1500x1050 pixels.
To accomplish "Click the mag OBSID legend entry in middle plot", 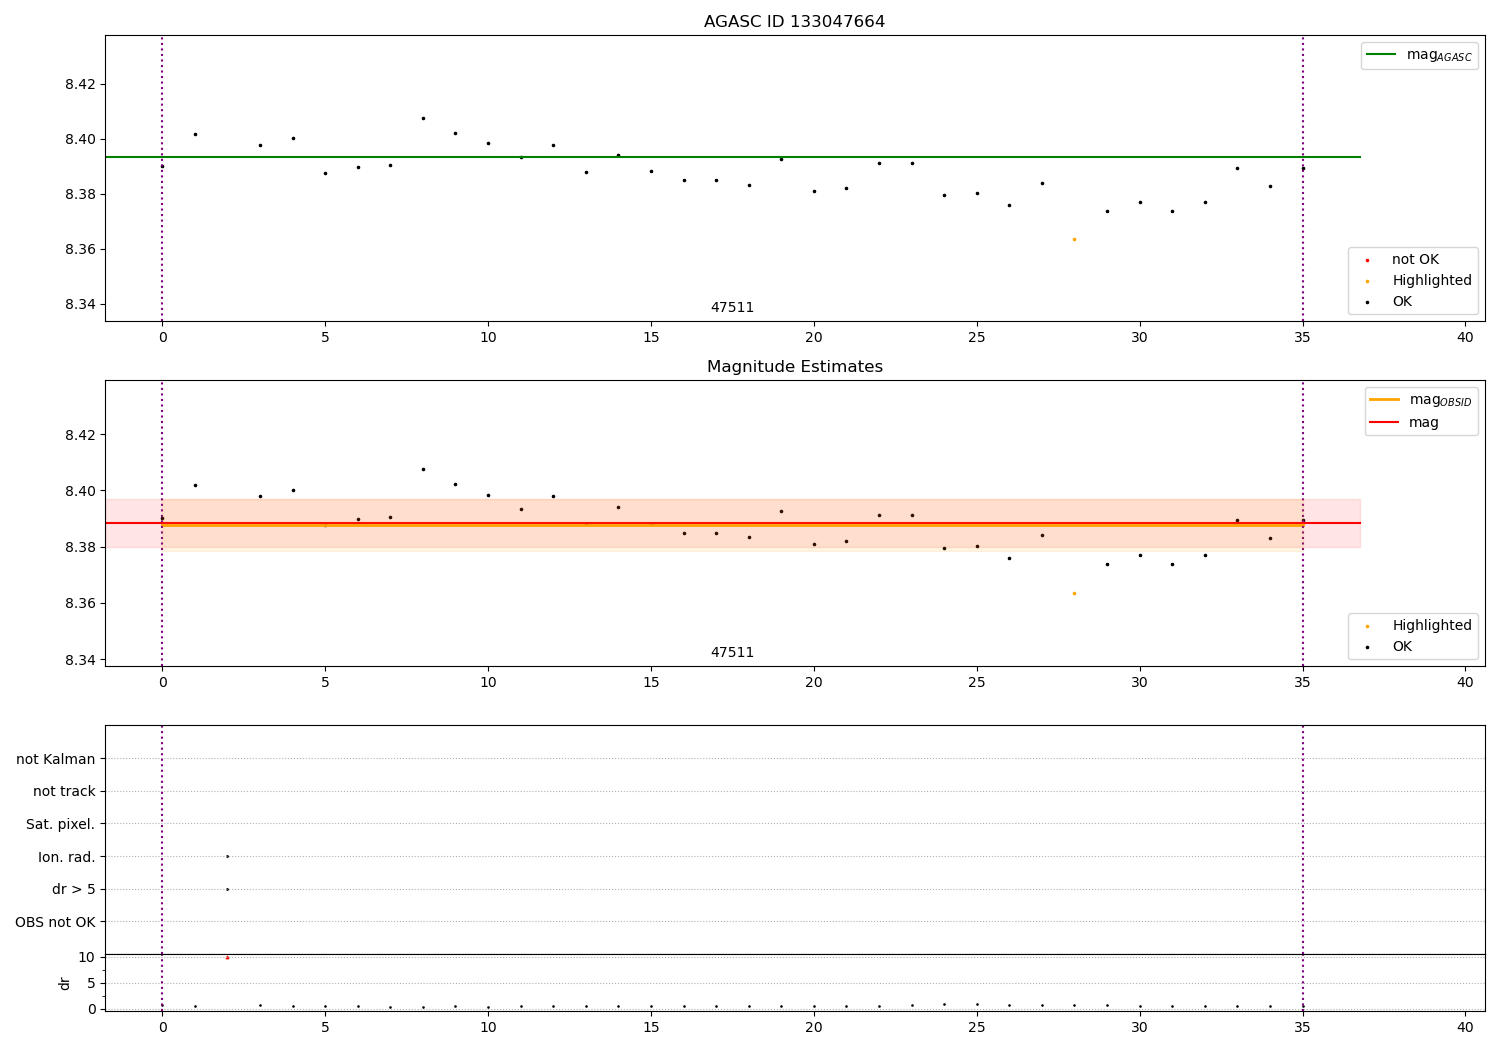I will pos(1421,400).
